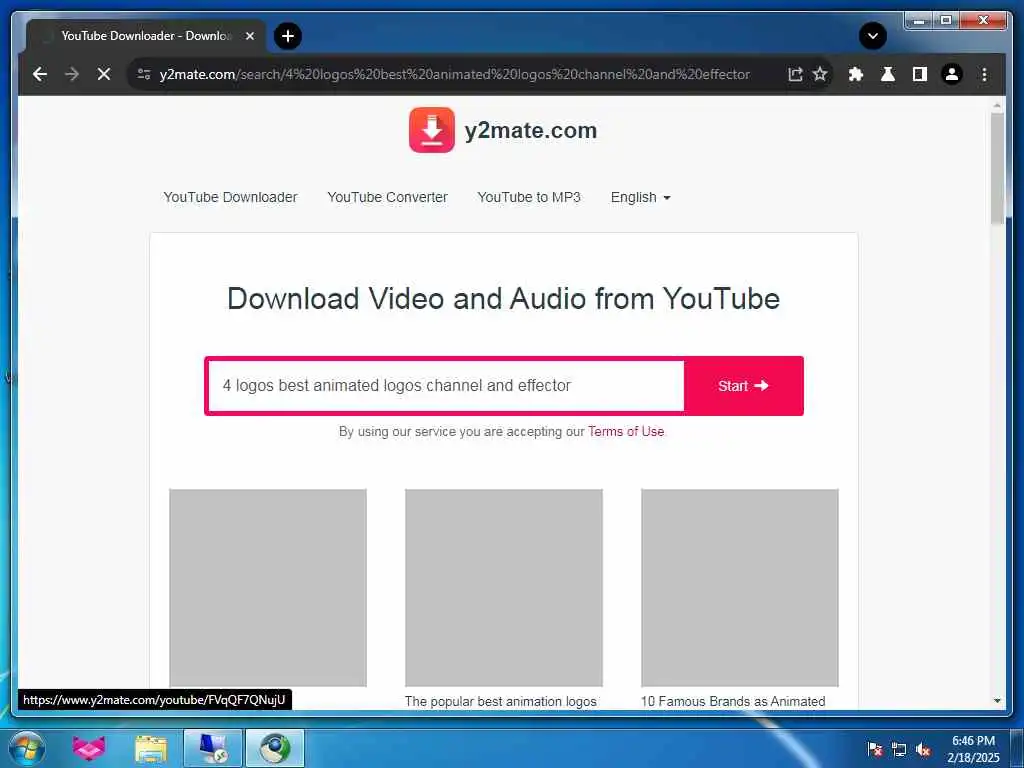
Task: Open thumbnail above 'The popular best animation logos'
Action: click(504, 587)
